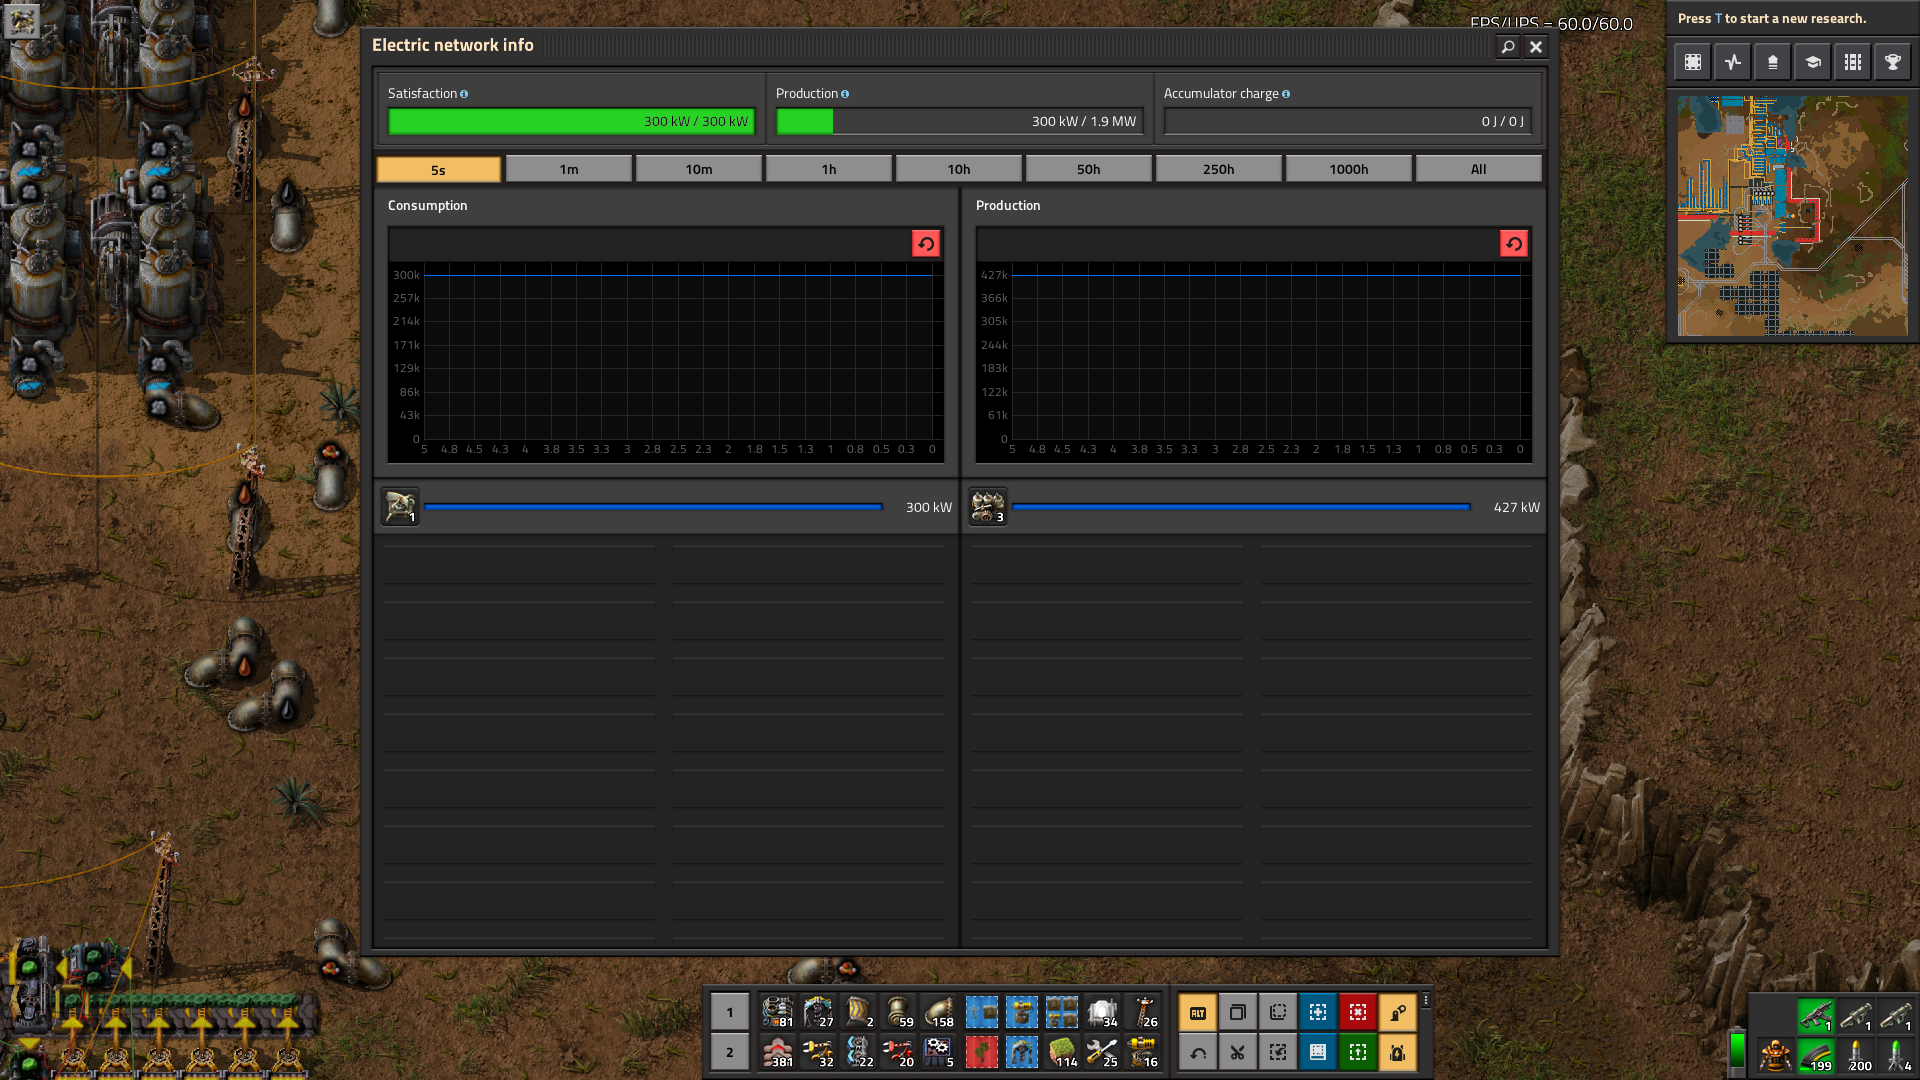Close the Electric network info window

[x=1536, y=47]
